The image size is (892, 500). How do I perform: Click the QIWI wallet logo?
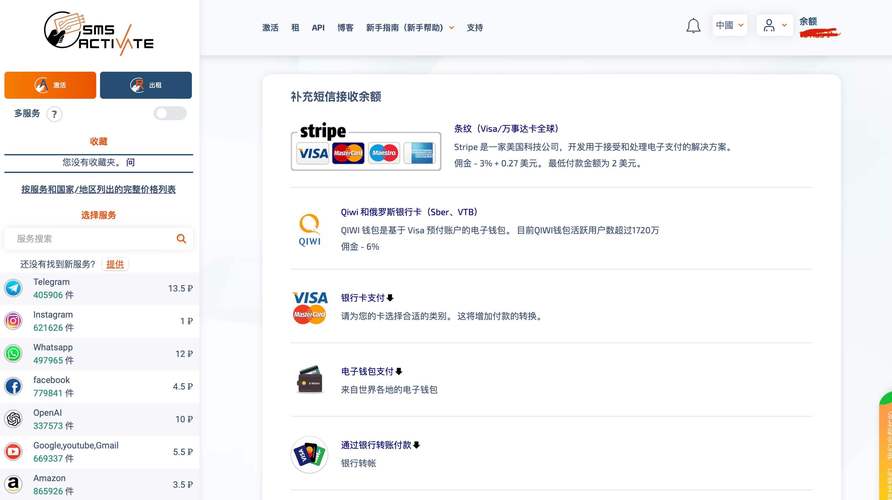[x=309, y=229]
